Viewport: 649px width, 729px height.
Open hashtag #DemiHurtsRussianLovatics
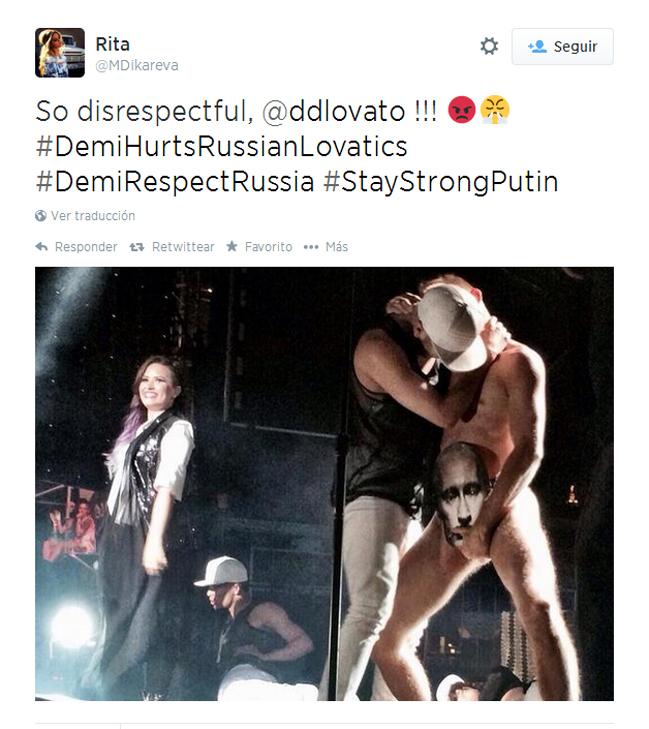tap(221, 146)
